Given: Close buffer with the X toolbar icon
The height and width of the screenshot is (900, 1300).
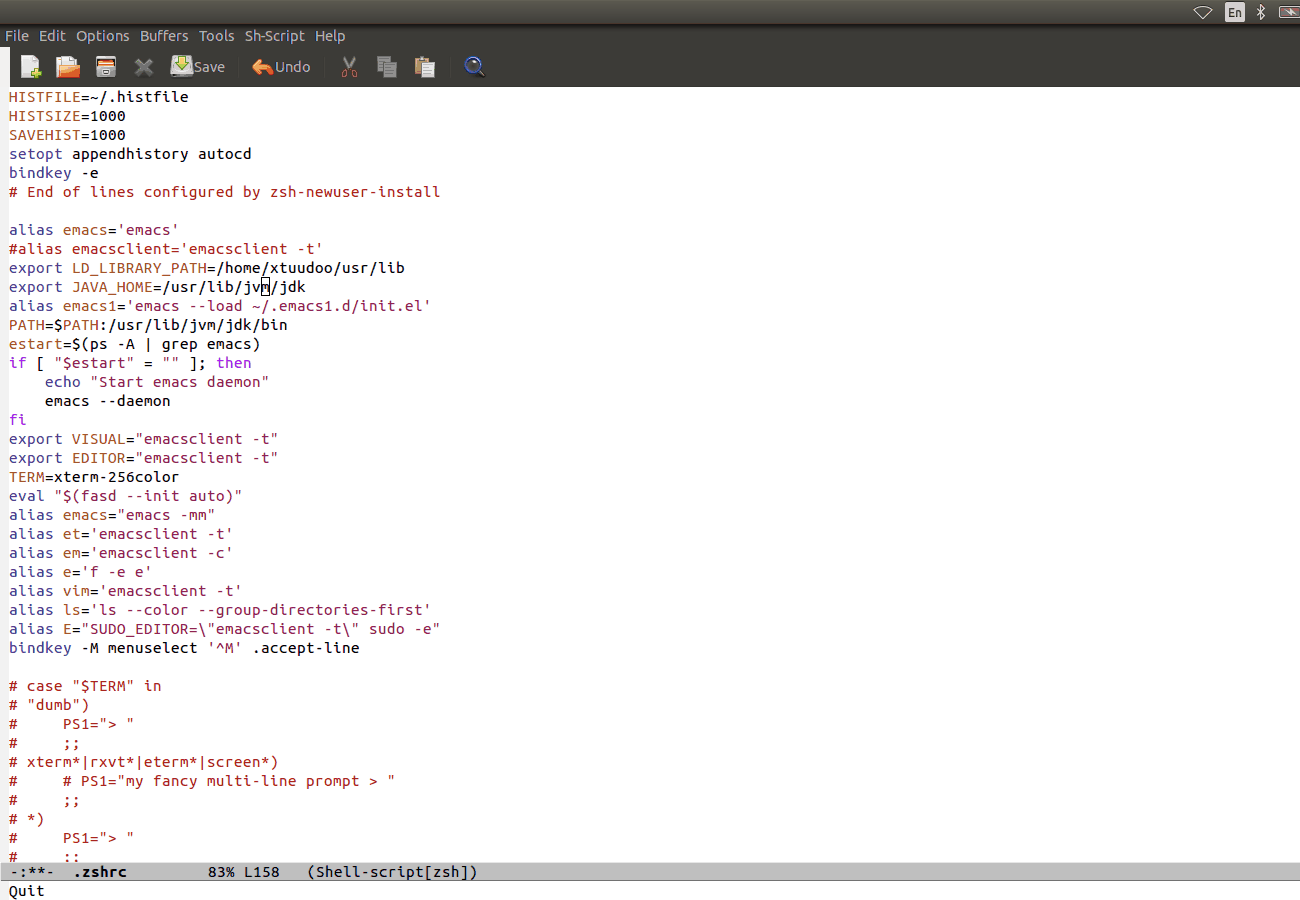Looking at the screenshot, I should tap(144, 67).
